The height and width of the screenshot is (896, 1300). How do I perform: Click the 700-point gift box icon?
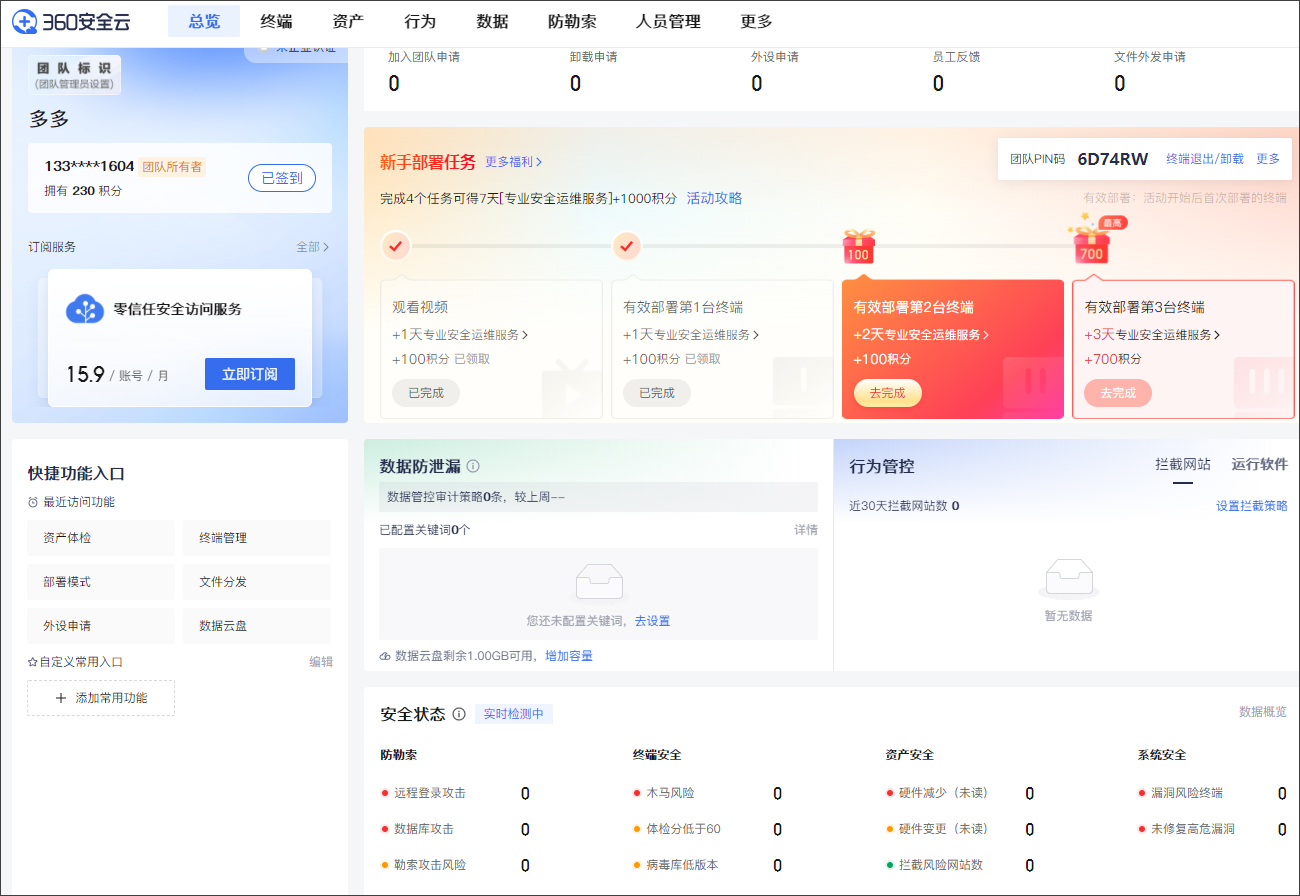point(1091,244)
